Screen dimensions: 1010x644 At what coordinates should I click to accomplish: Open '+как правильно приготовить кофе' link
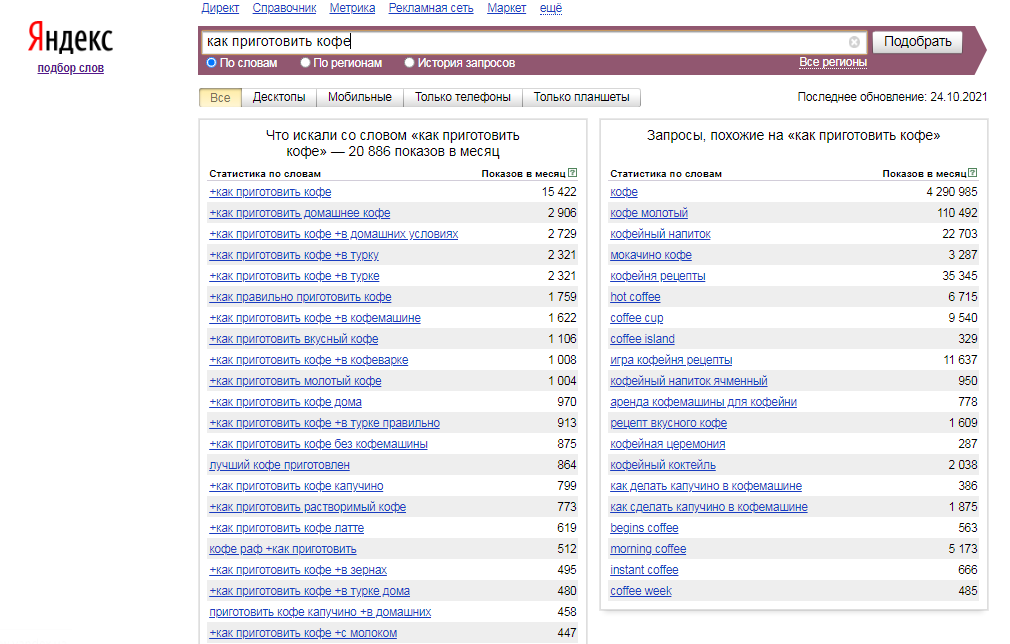300,297
